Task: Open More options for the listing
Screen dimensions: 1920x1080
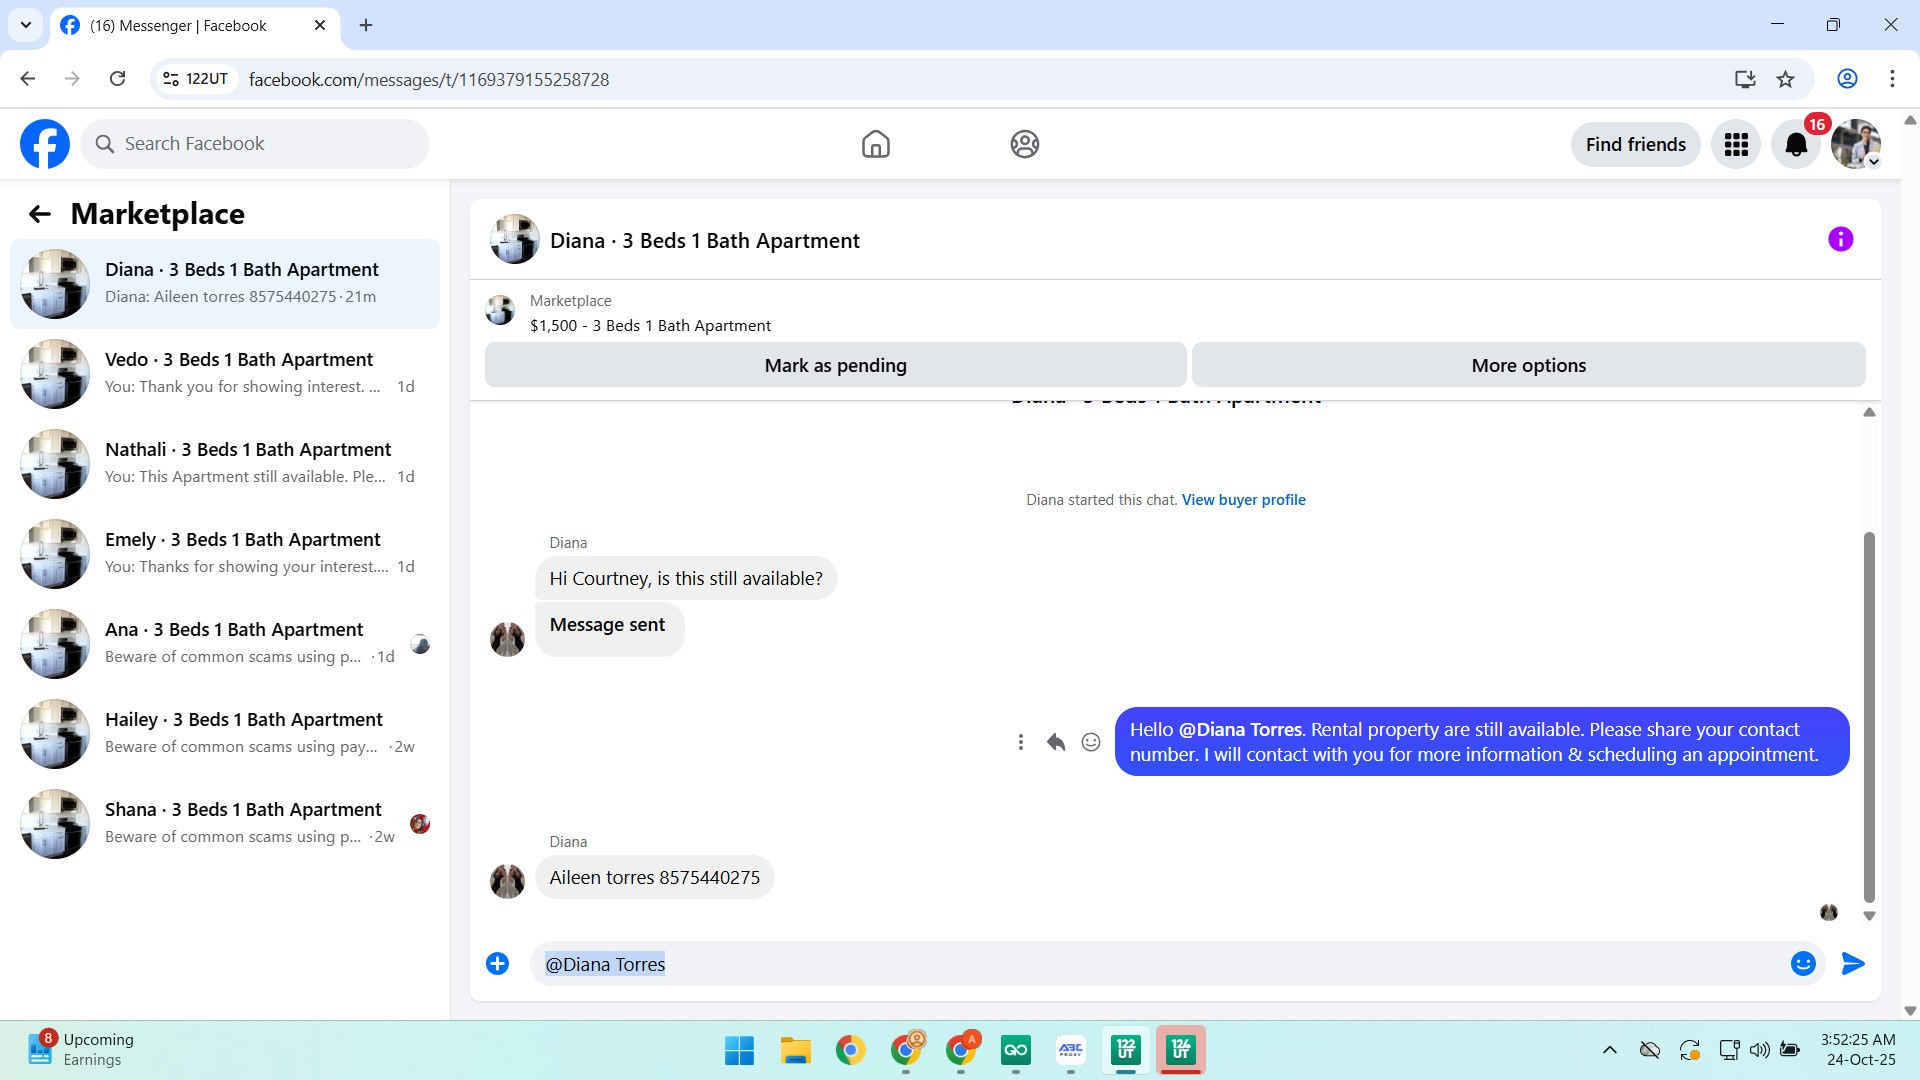Action: click(x=1528, y=366)
